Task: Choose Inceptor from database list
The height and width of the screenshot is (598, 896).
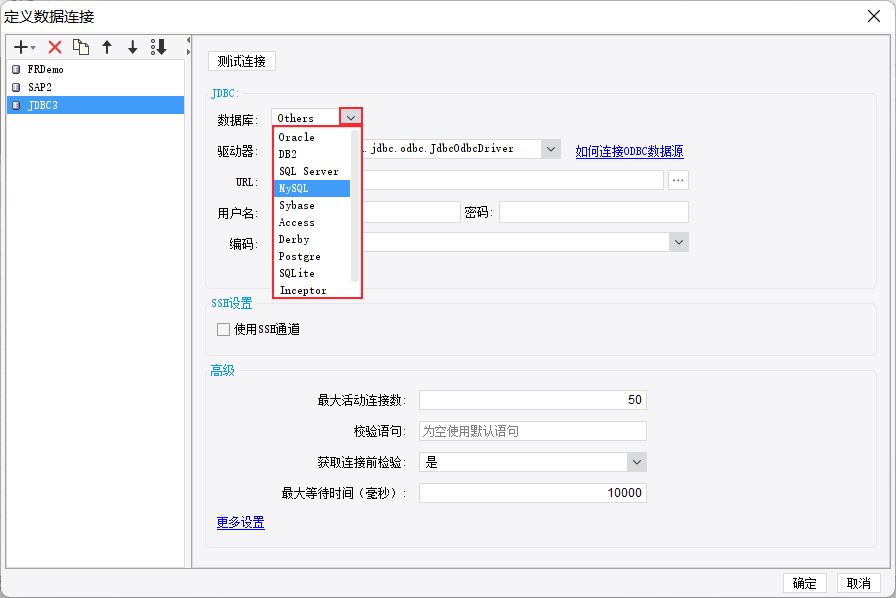Action: click(312, 290)
